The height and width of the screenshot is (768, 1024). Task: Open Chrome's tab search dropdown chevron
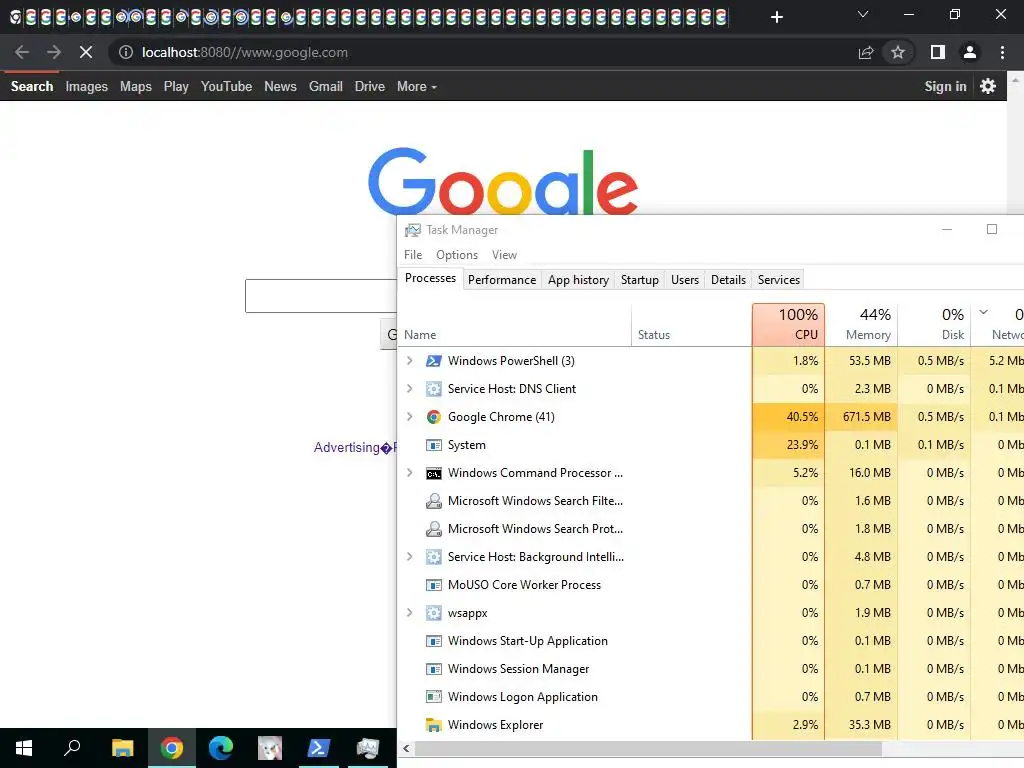click(863, 14)
